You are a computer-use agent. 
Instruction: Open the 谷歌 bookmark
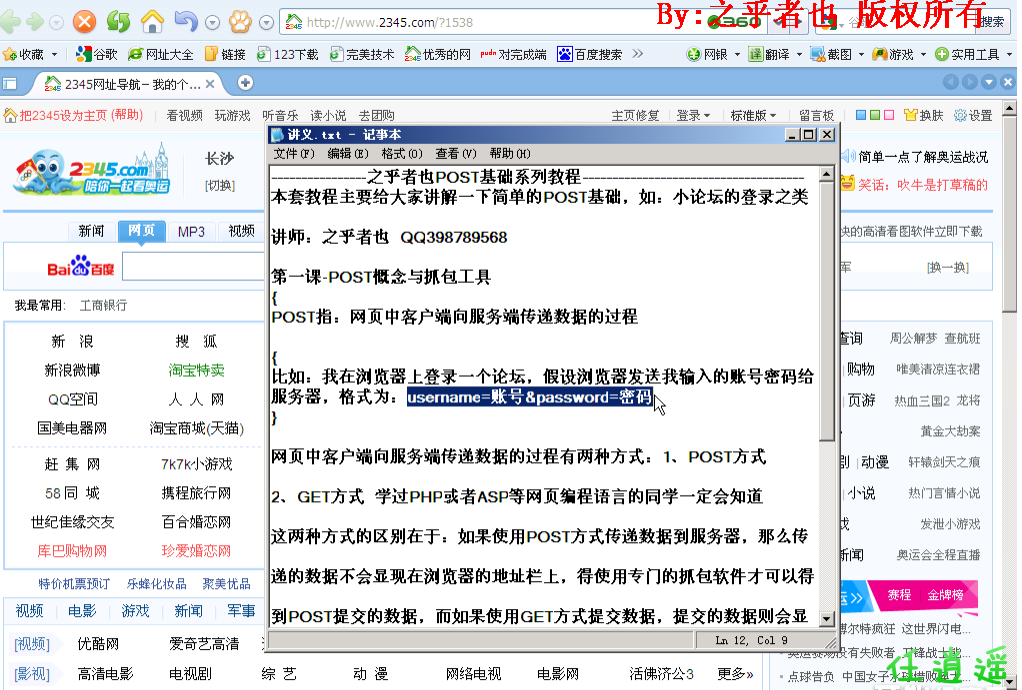pos(96,55)
